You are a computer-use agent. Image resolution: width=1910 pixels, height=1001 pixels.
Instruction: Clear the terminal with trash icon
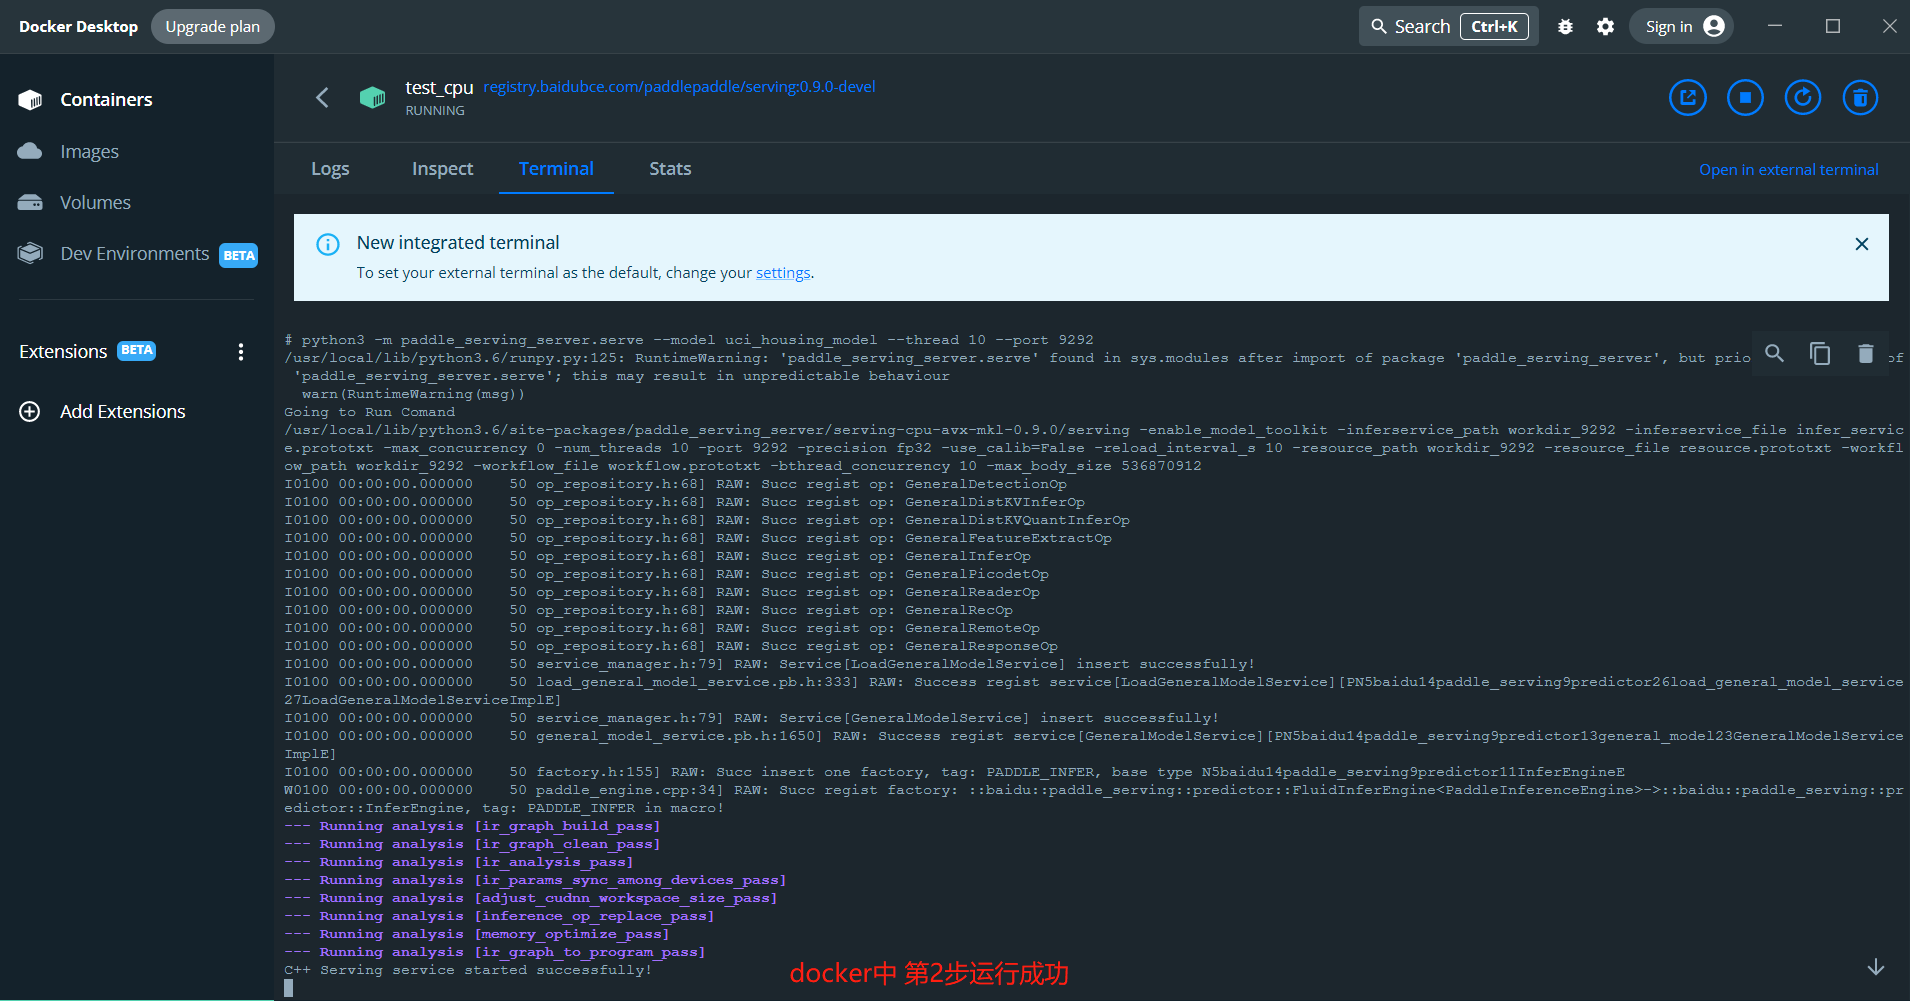coord(1865,353)
